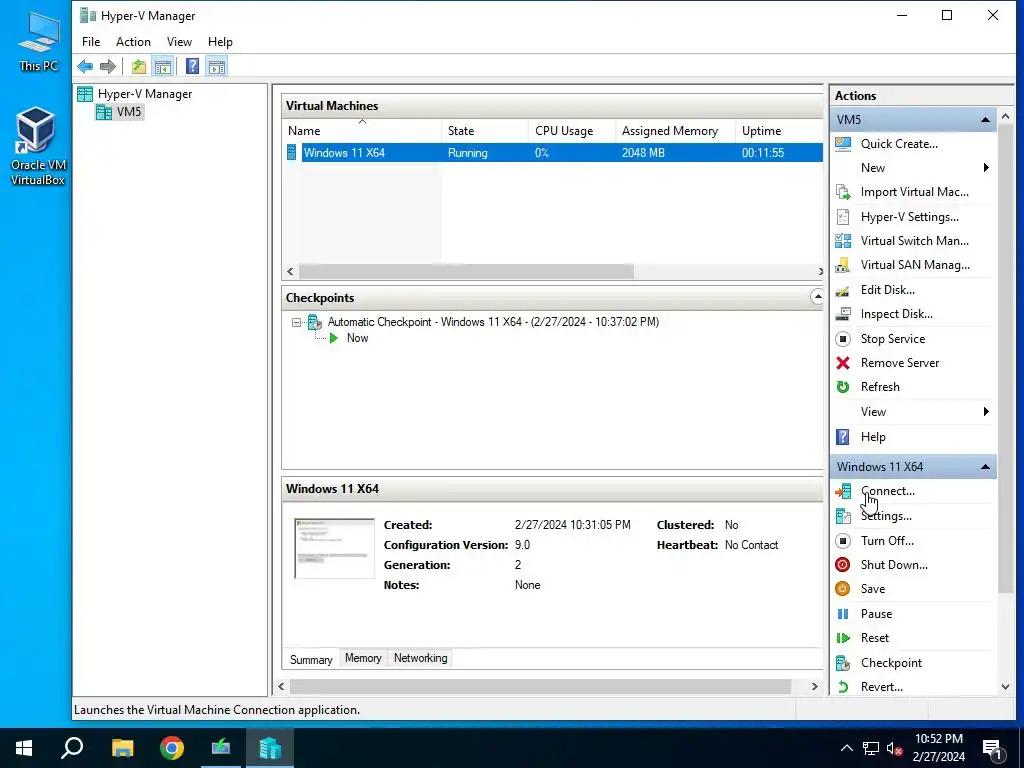
Task: Open taskbar Search
Action: [72, 748]
